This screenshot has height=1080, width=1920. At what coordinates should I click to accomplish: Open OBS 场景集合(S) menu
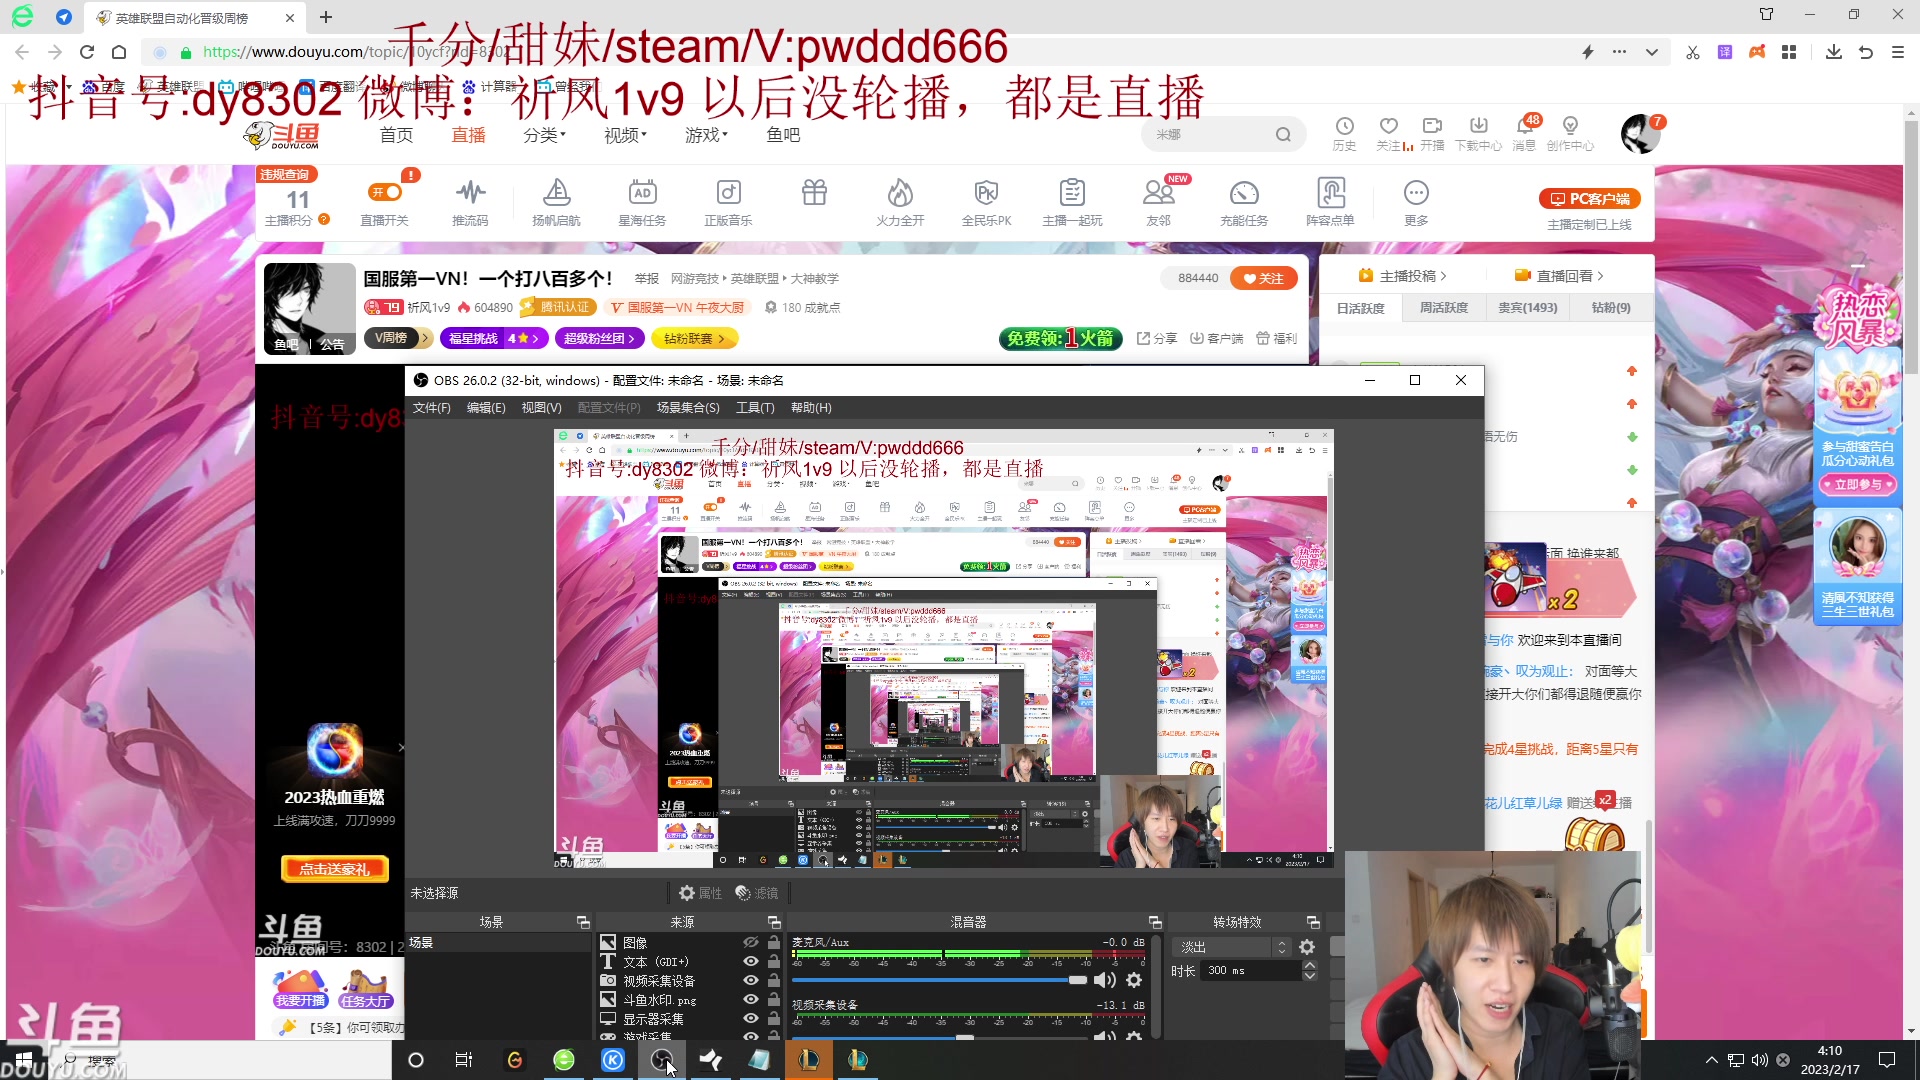(x=688, y=408)
